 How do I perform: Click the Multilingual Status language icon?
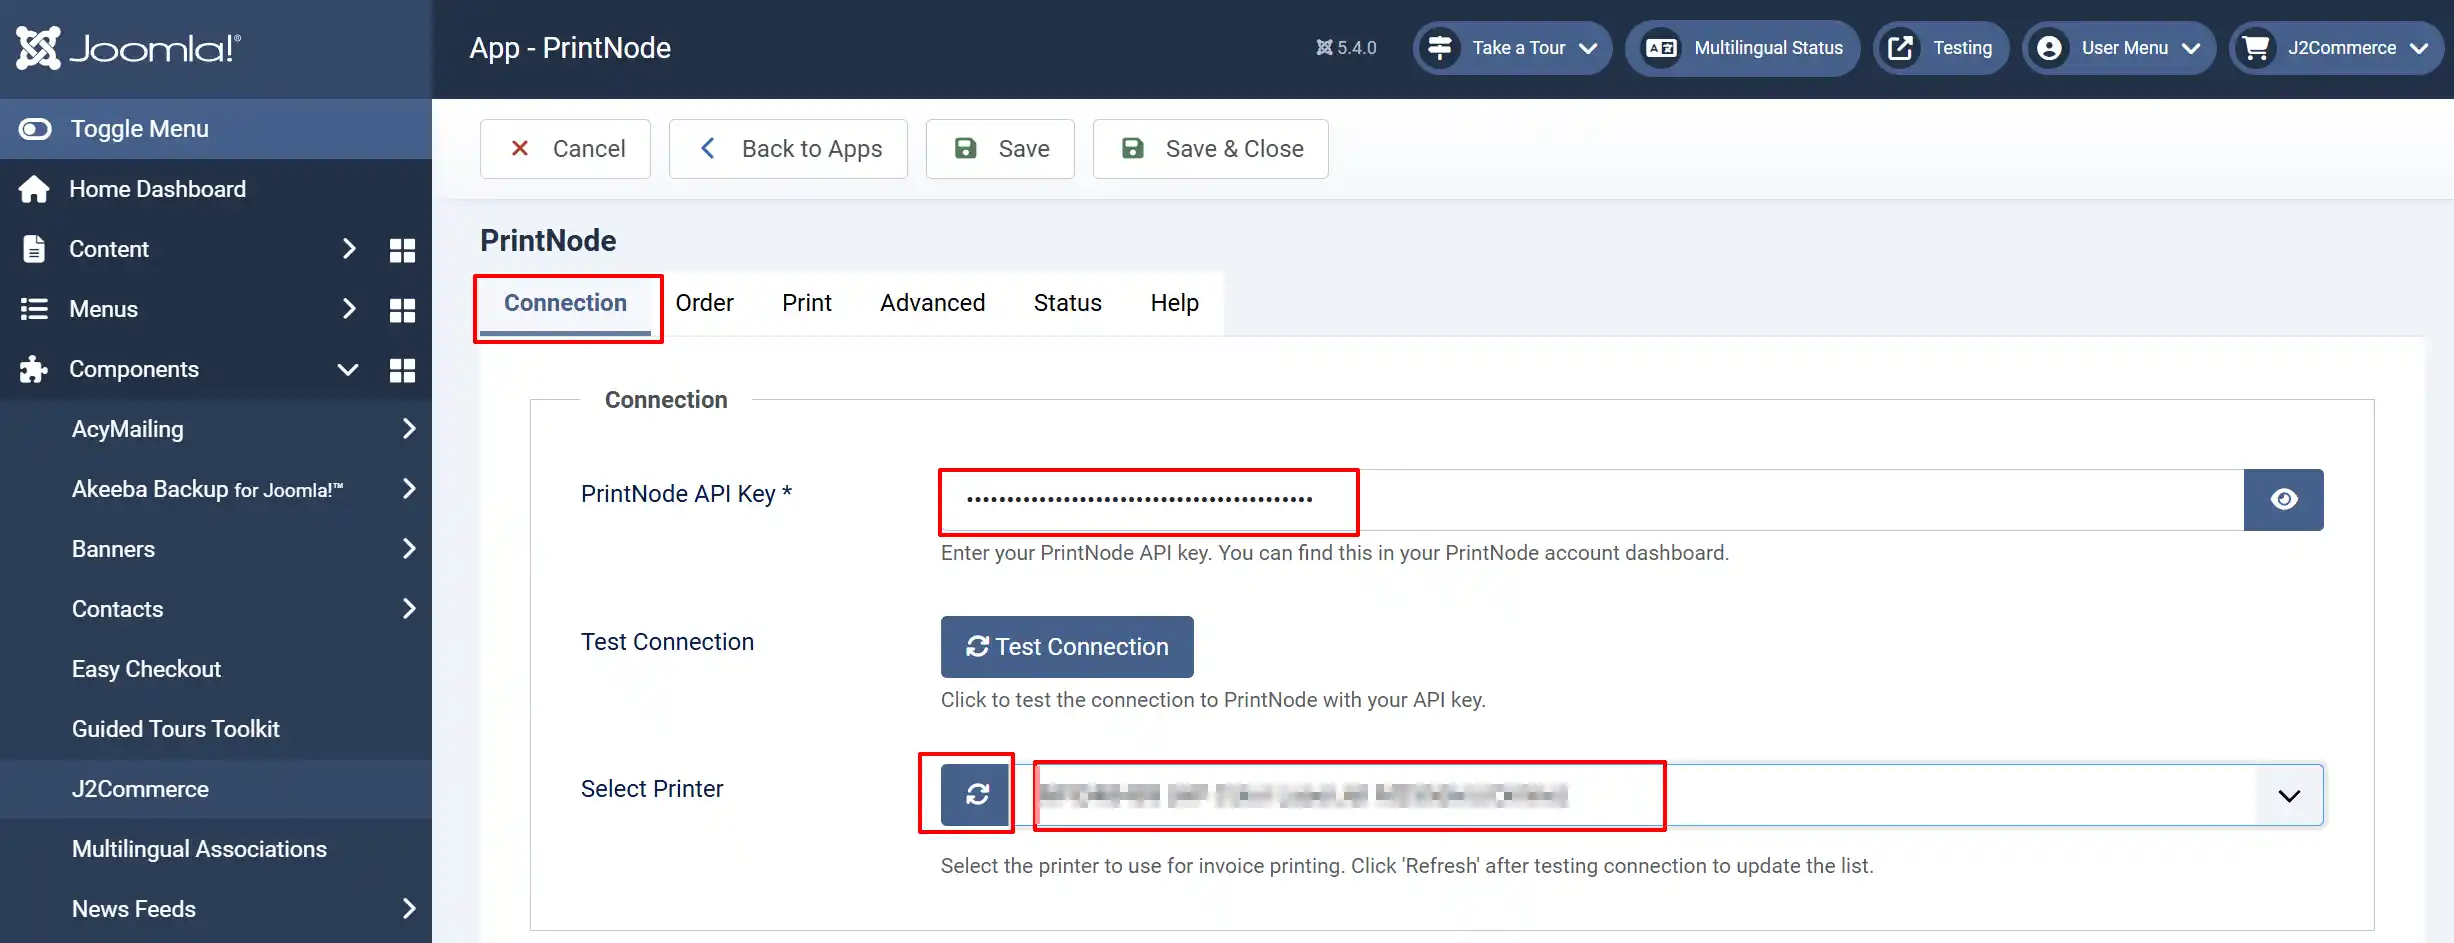1662,48
